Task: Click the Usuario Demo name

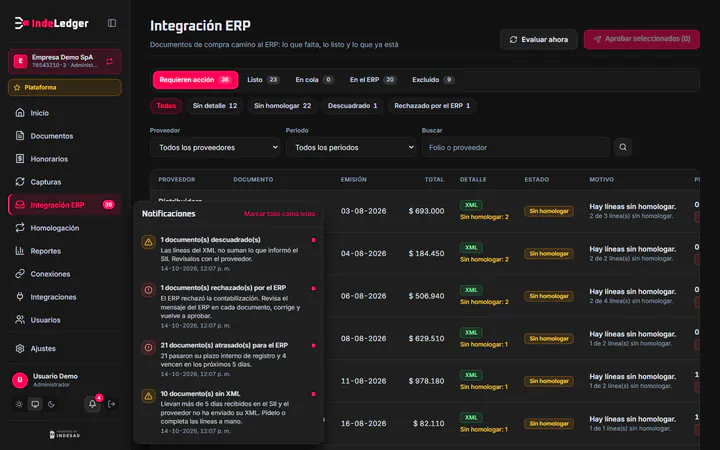Action: point(55,376)
